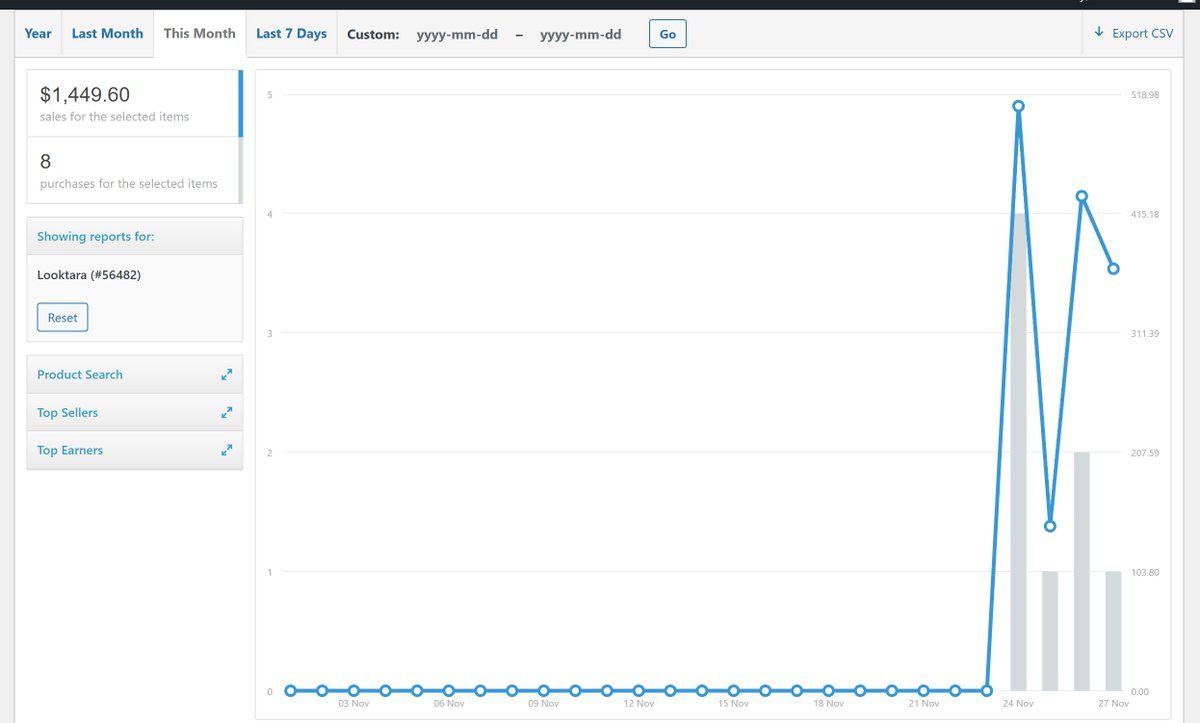Switch to the Year tab
Image resolution: width=1200 pixels, height=723 pixels.
click(38, 33)
